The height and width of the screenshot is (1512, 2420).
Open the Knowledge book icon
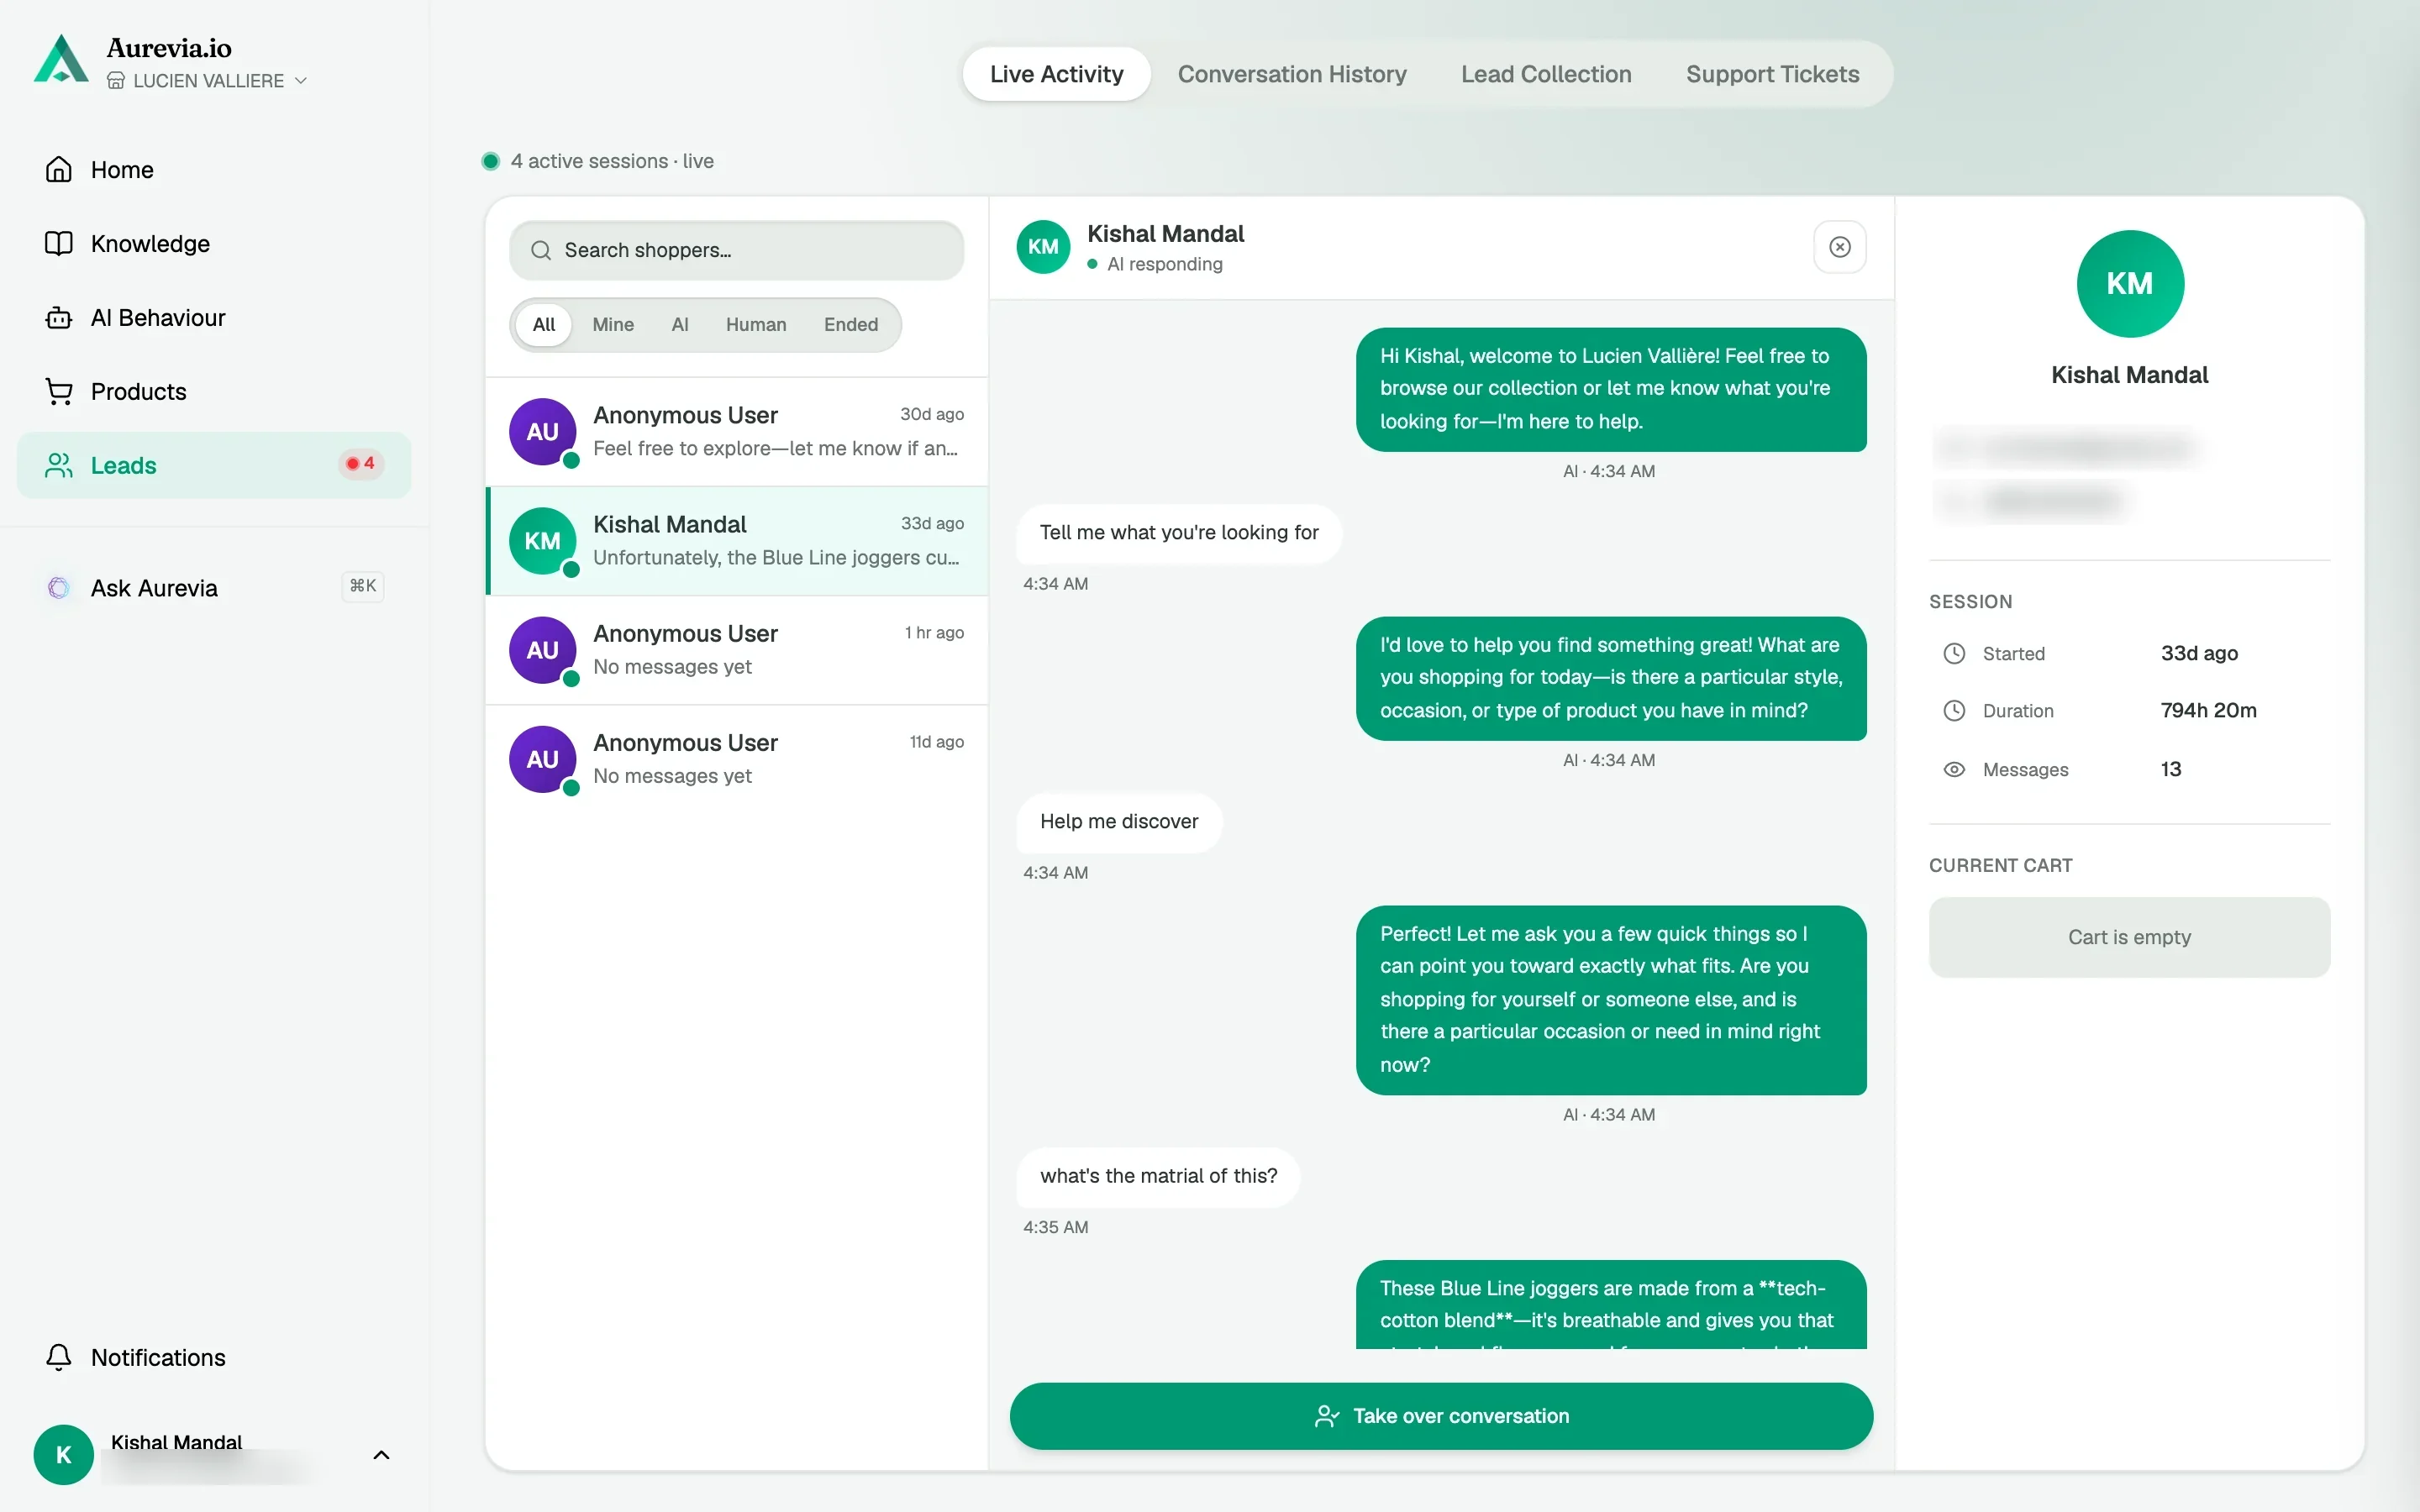point(59,243)
